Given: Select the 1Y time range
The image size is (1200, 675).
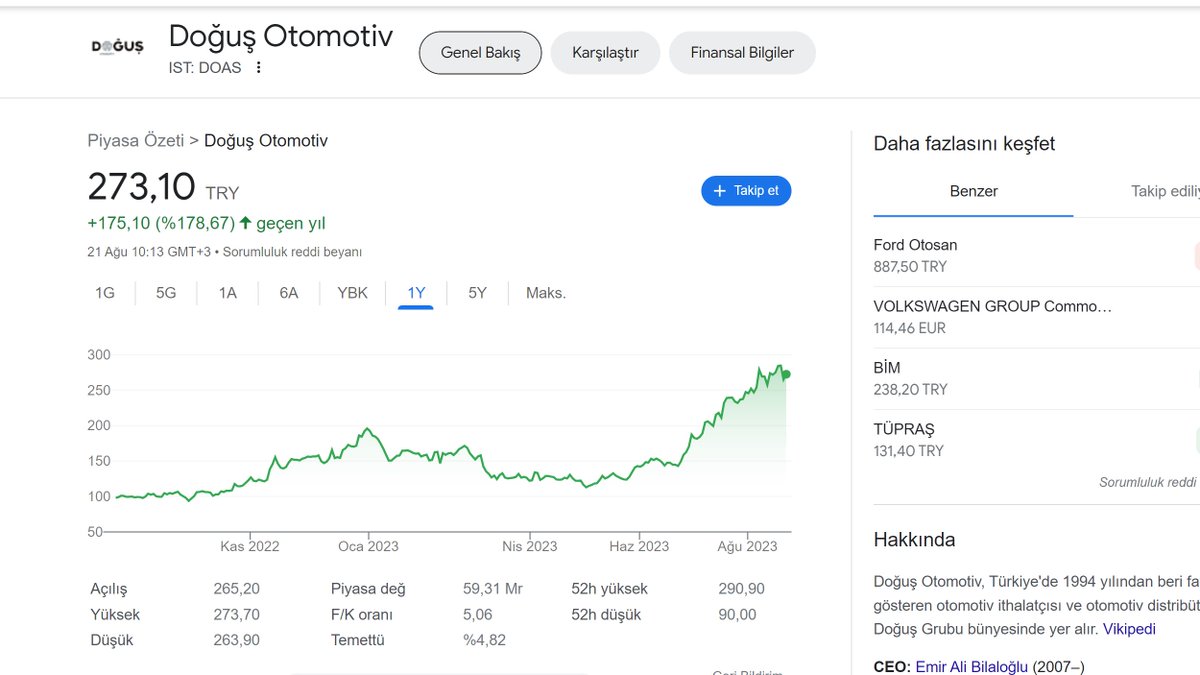Looking at the screenshot, I should pyautogui.click(x=416, y=293).
